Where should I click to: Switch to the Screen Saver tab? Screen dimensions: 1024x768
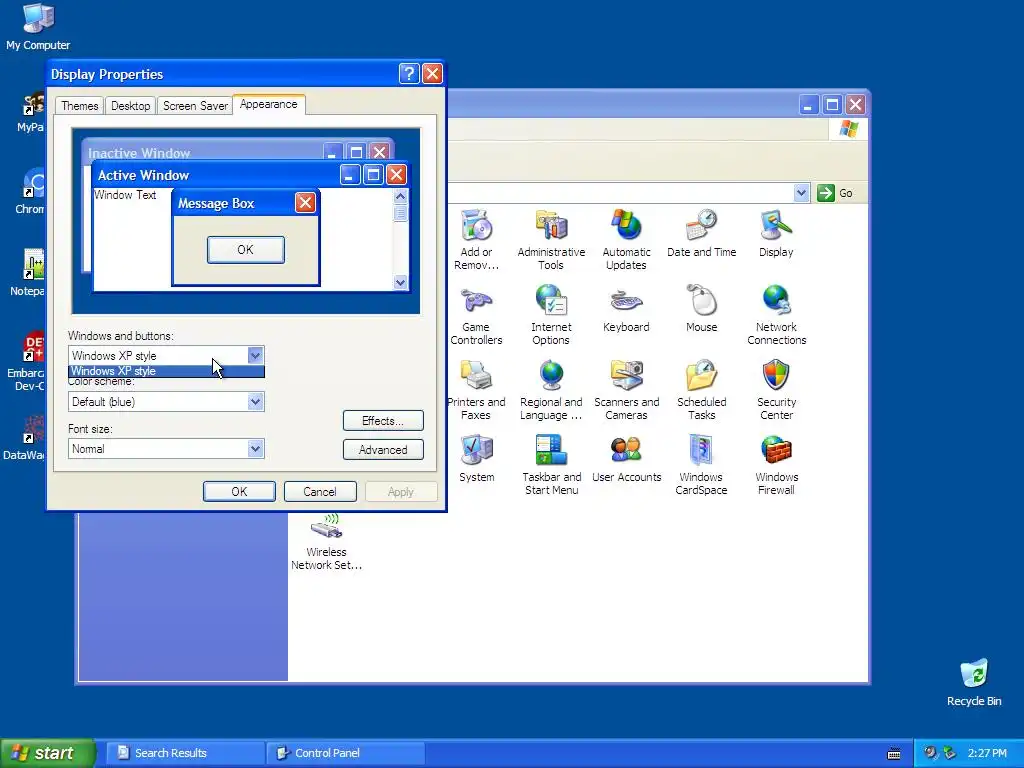click(195, 106)
